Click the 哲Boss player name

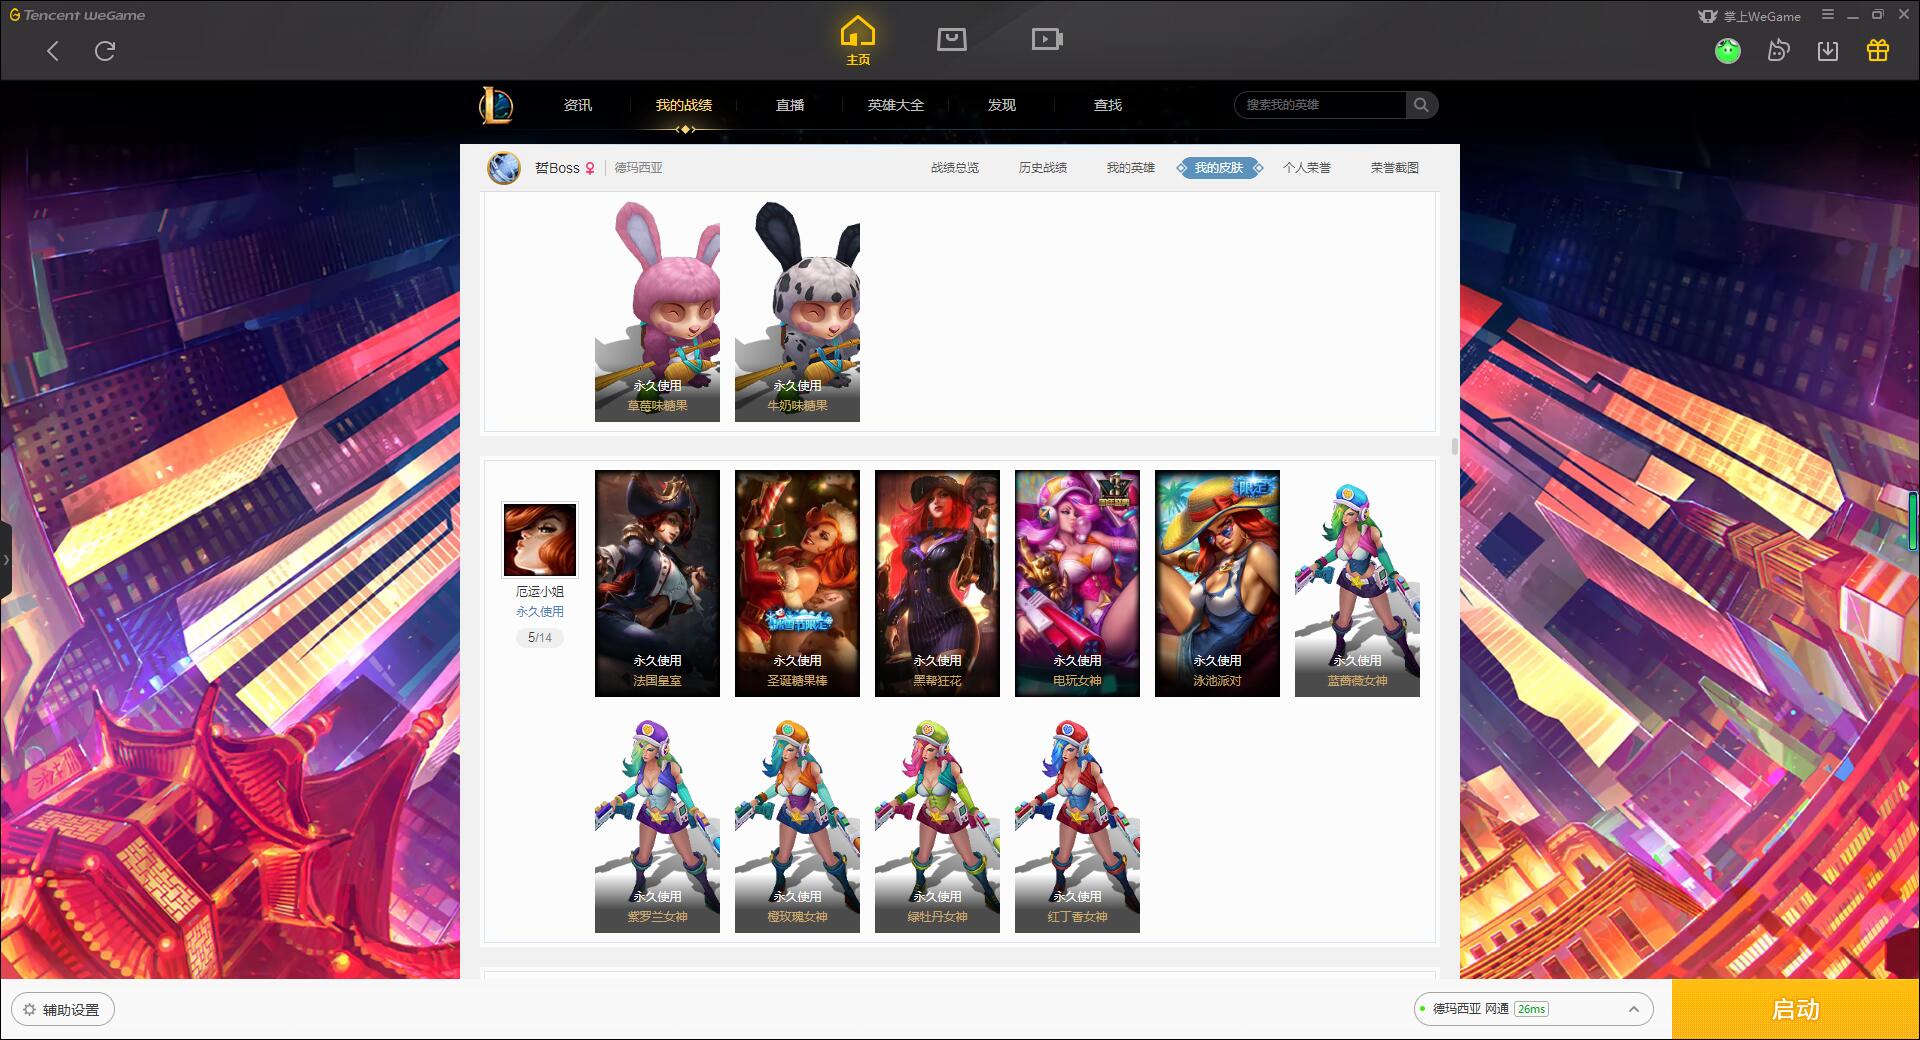pyautogui.click(x=557, y=168)
